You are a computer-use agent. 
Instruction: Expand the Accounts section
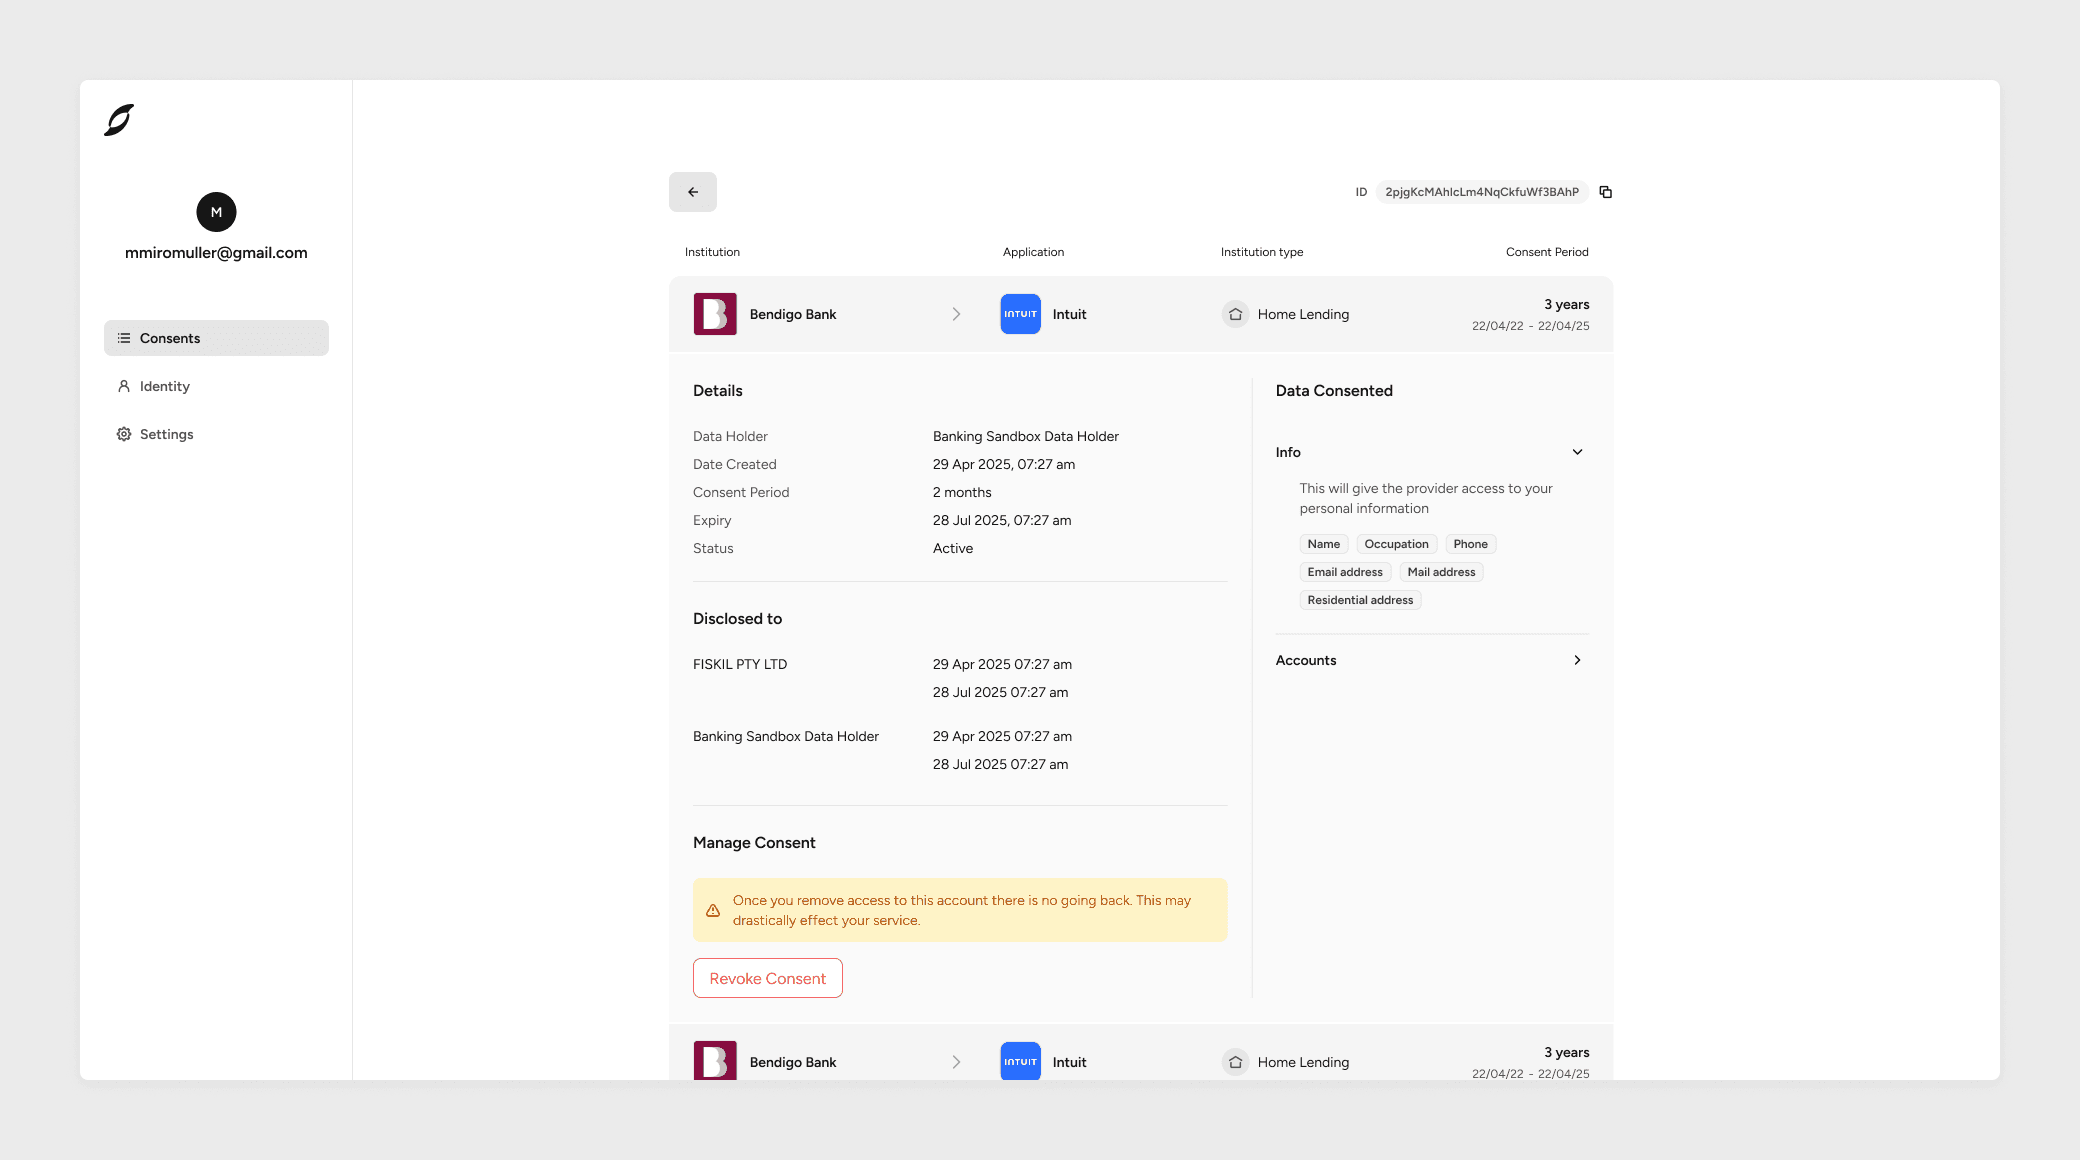tap(1577, 660)
